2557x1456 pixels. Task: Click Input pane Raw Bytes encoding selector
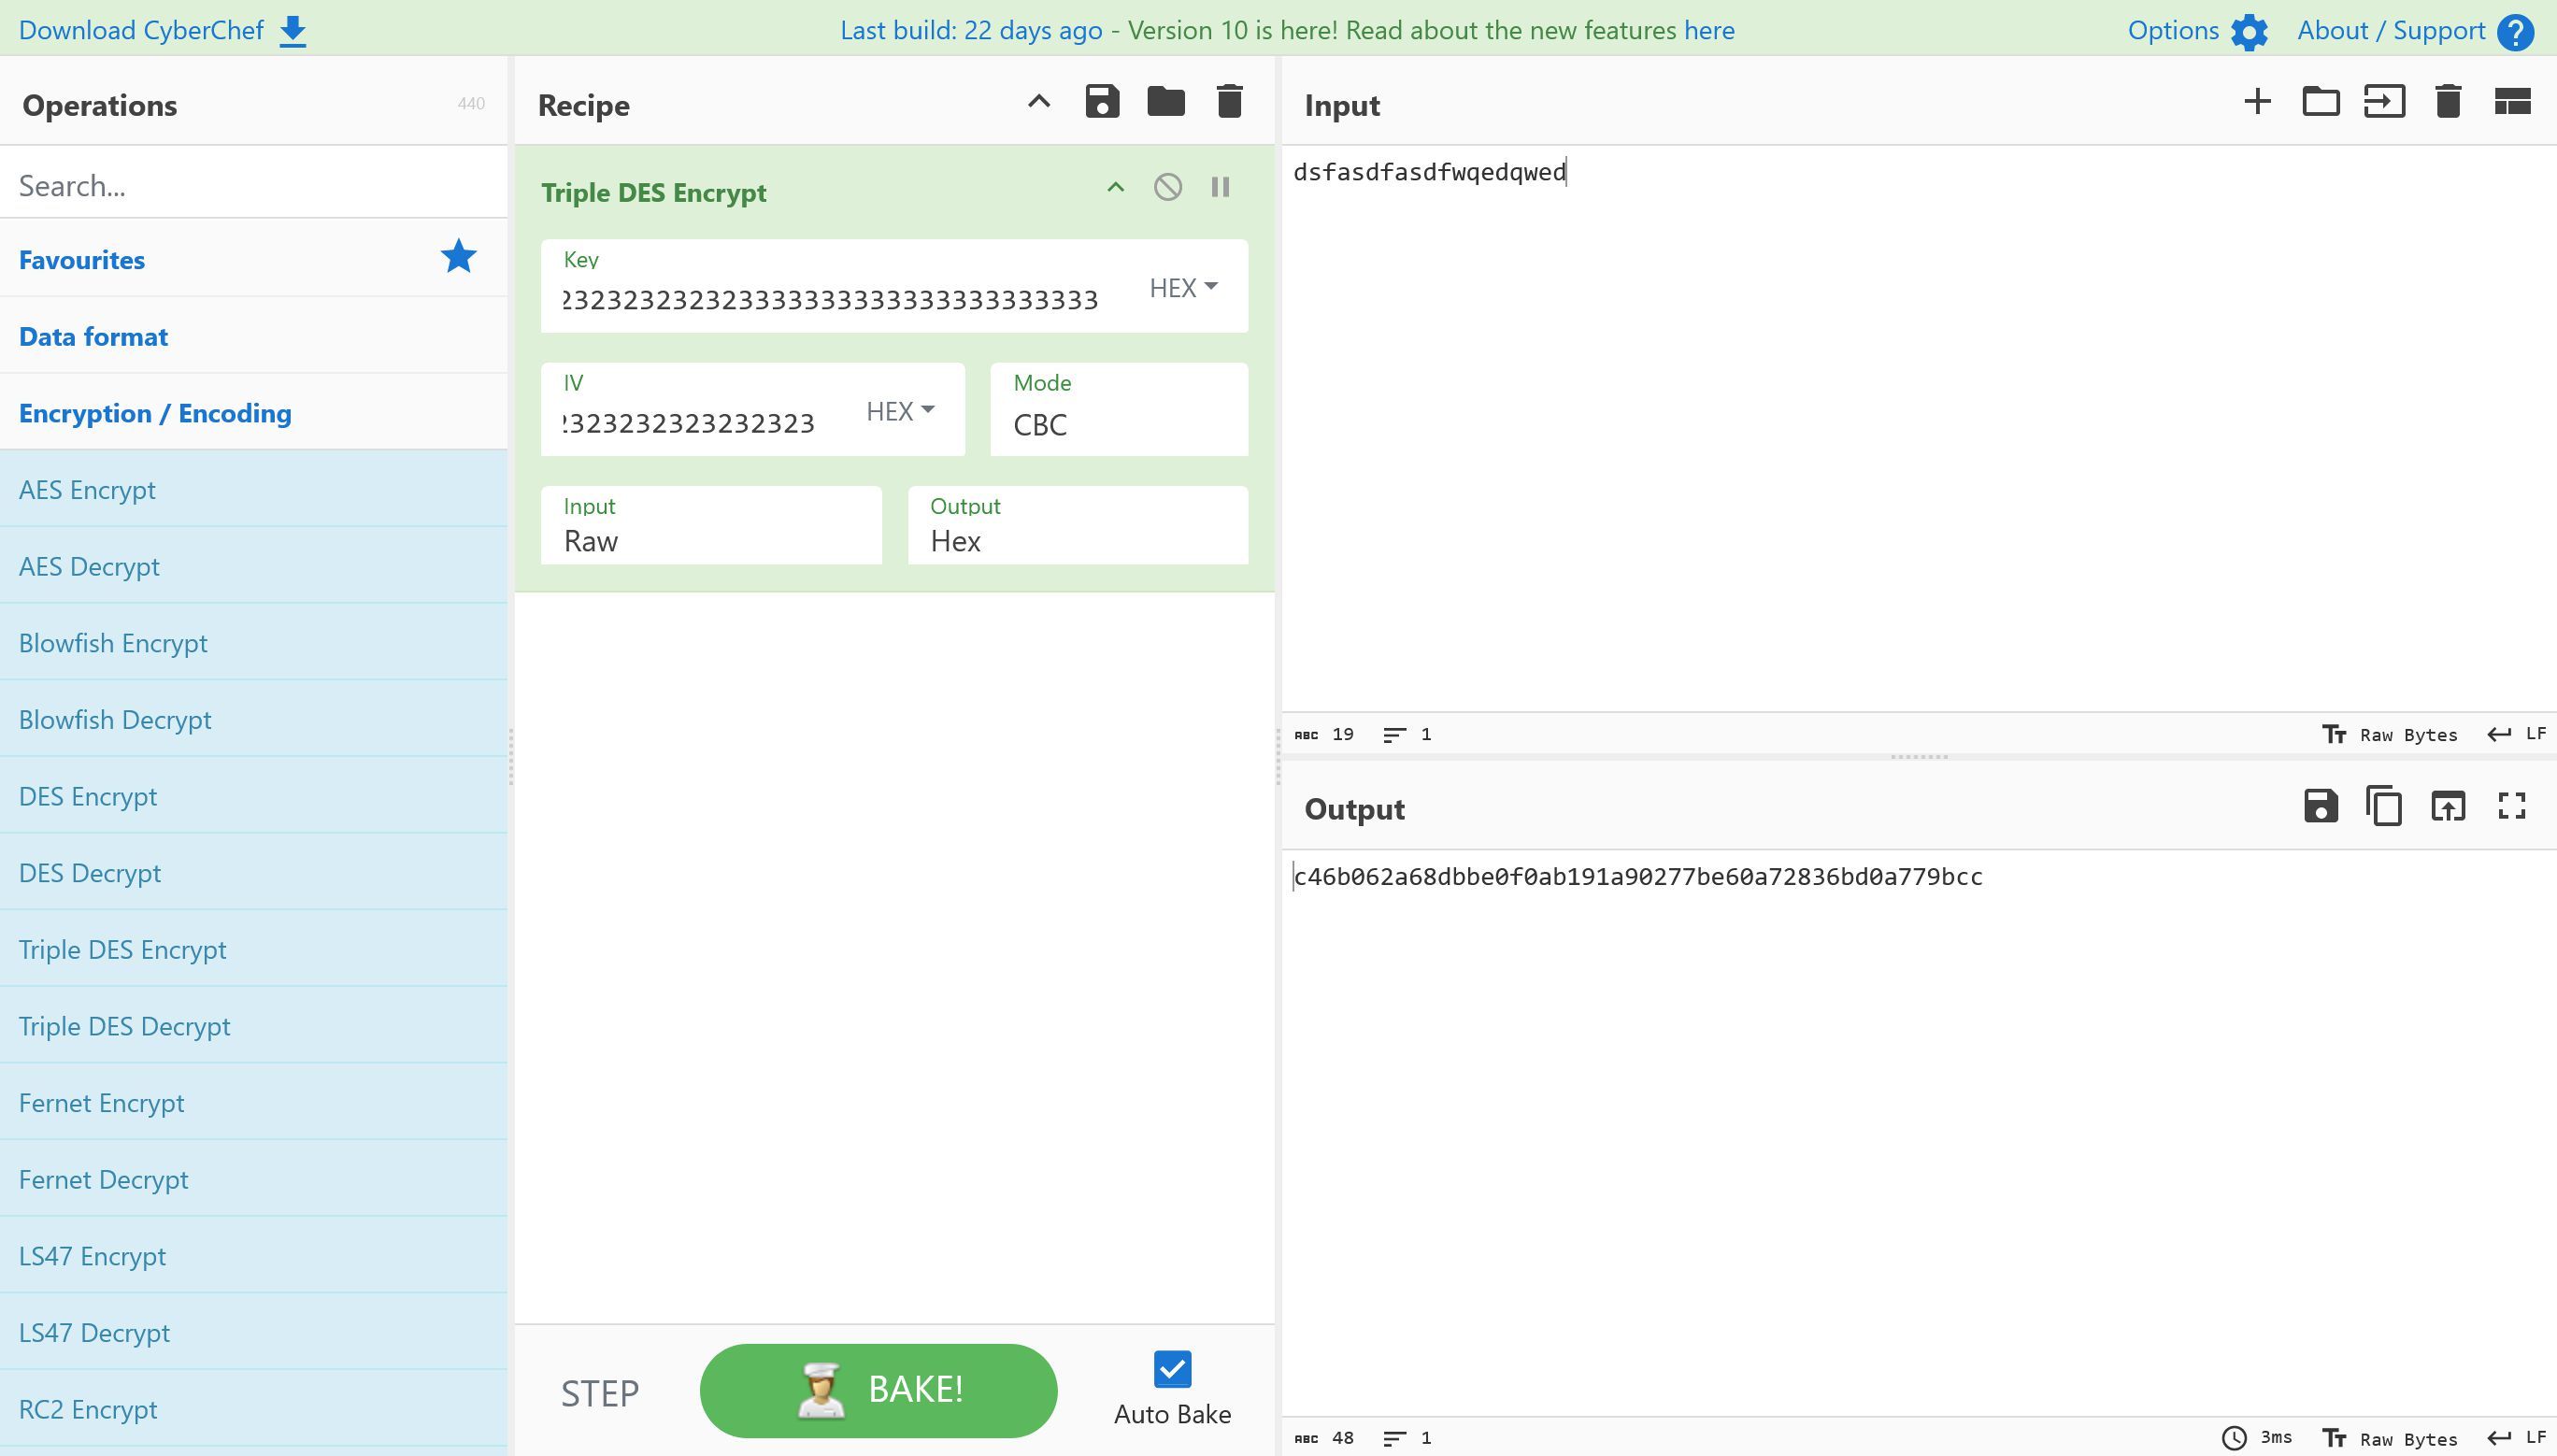point(2390,735)
